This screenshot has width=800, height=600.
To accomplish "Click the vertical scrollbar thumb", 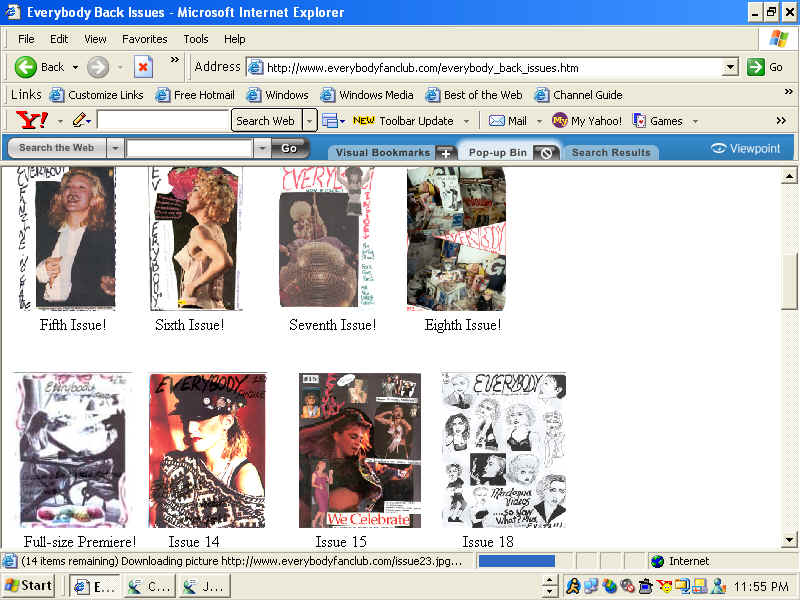I will click(x=789, y=281).
